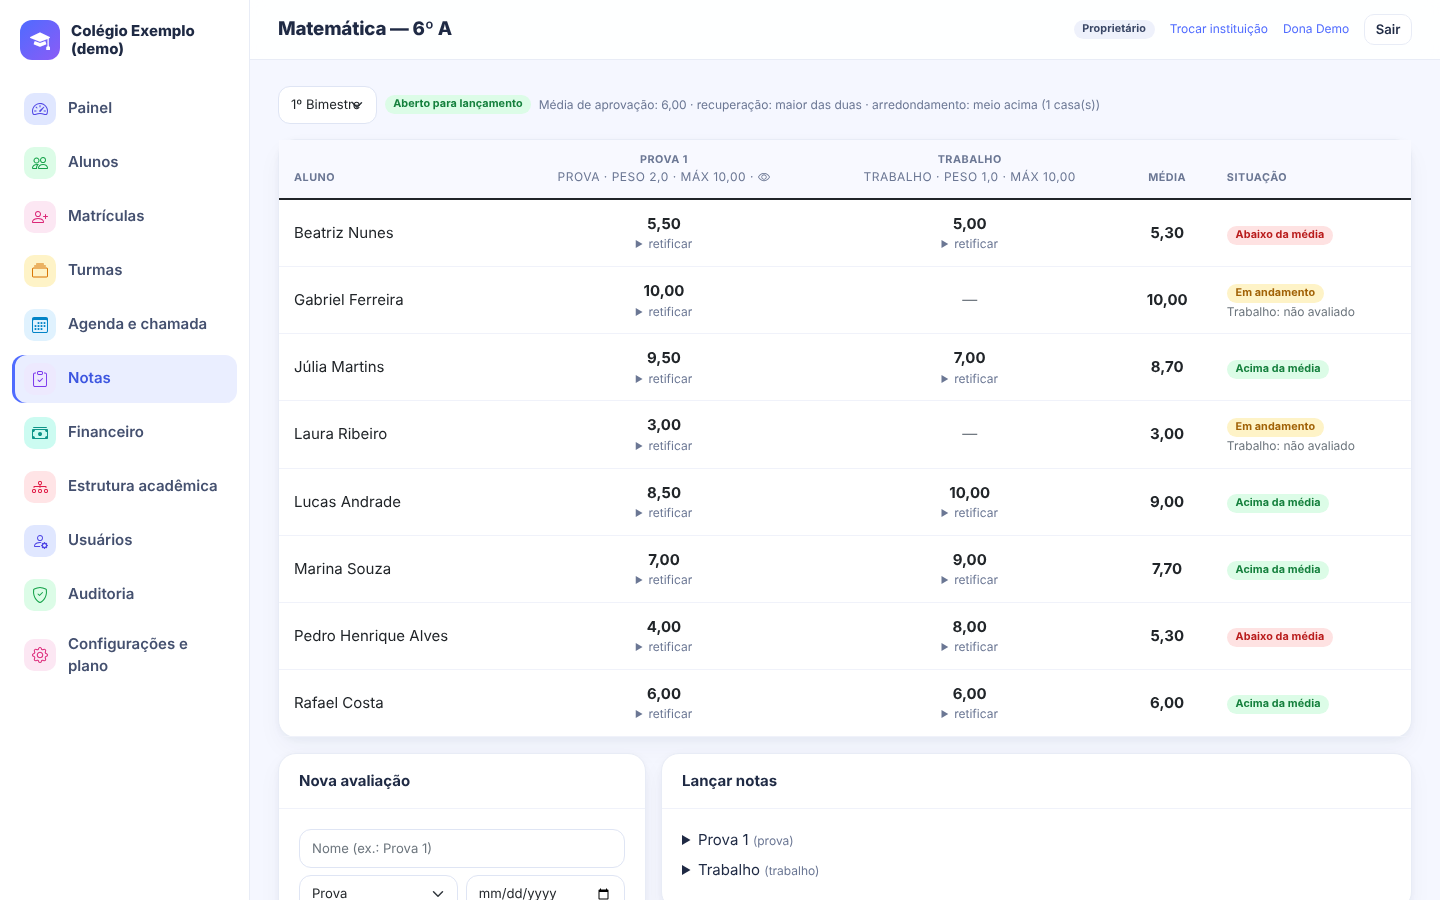Click the Turmas sidebar icon
Viewport: 1440px width, 900px height.
pyautogui.click(x=40, y=270)
